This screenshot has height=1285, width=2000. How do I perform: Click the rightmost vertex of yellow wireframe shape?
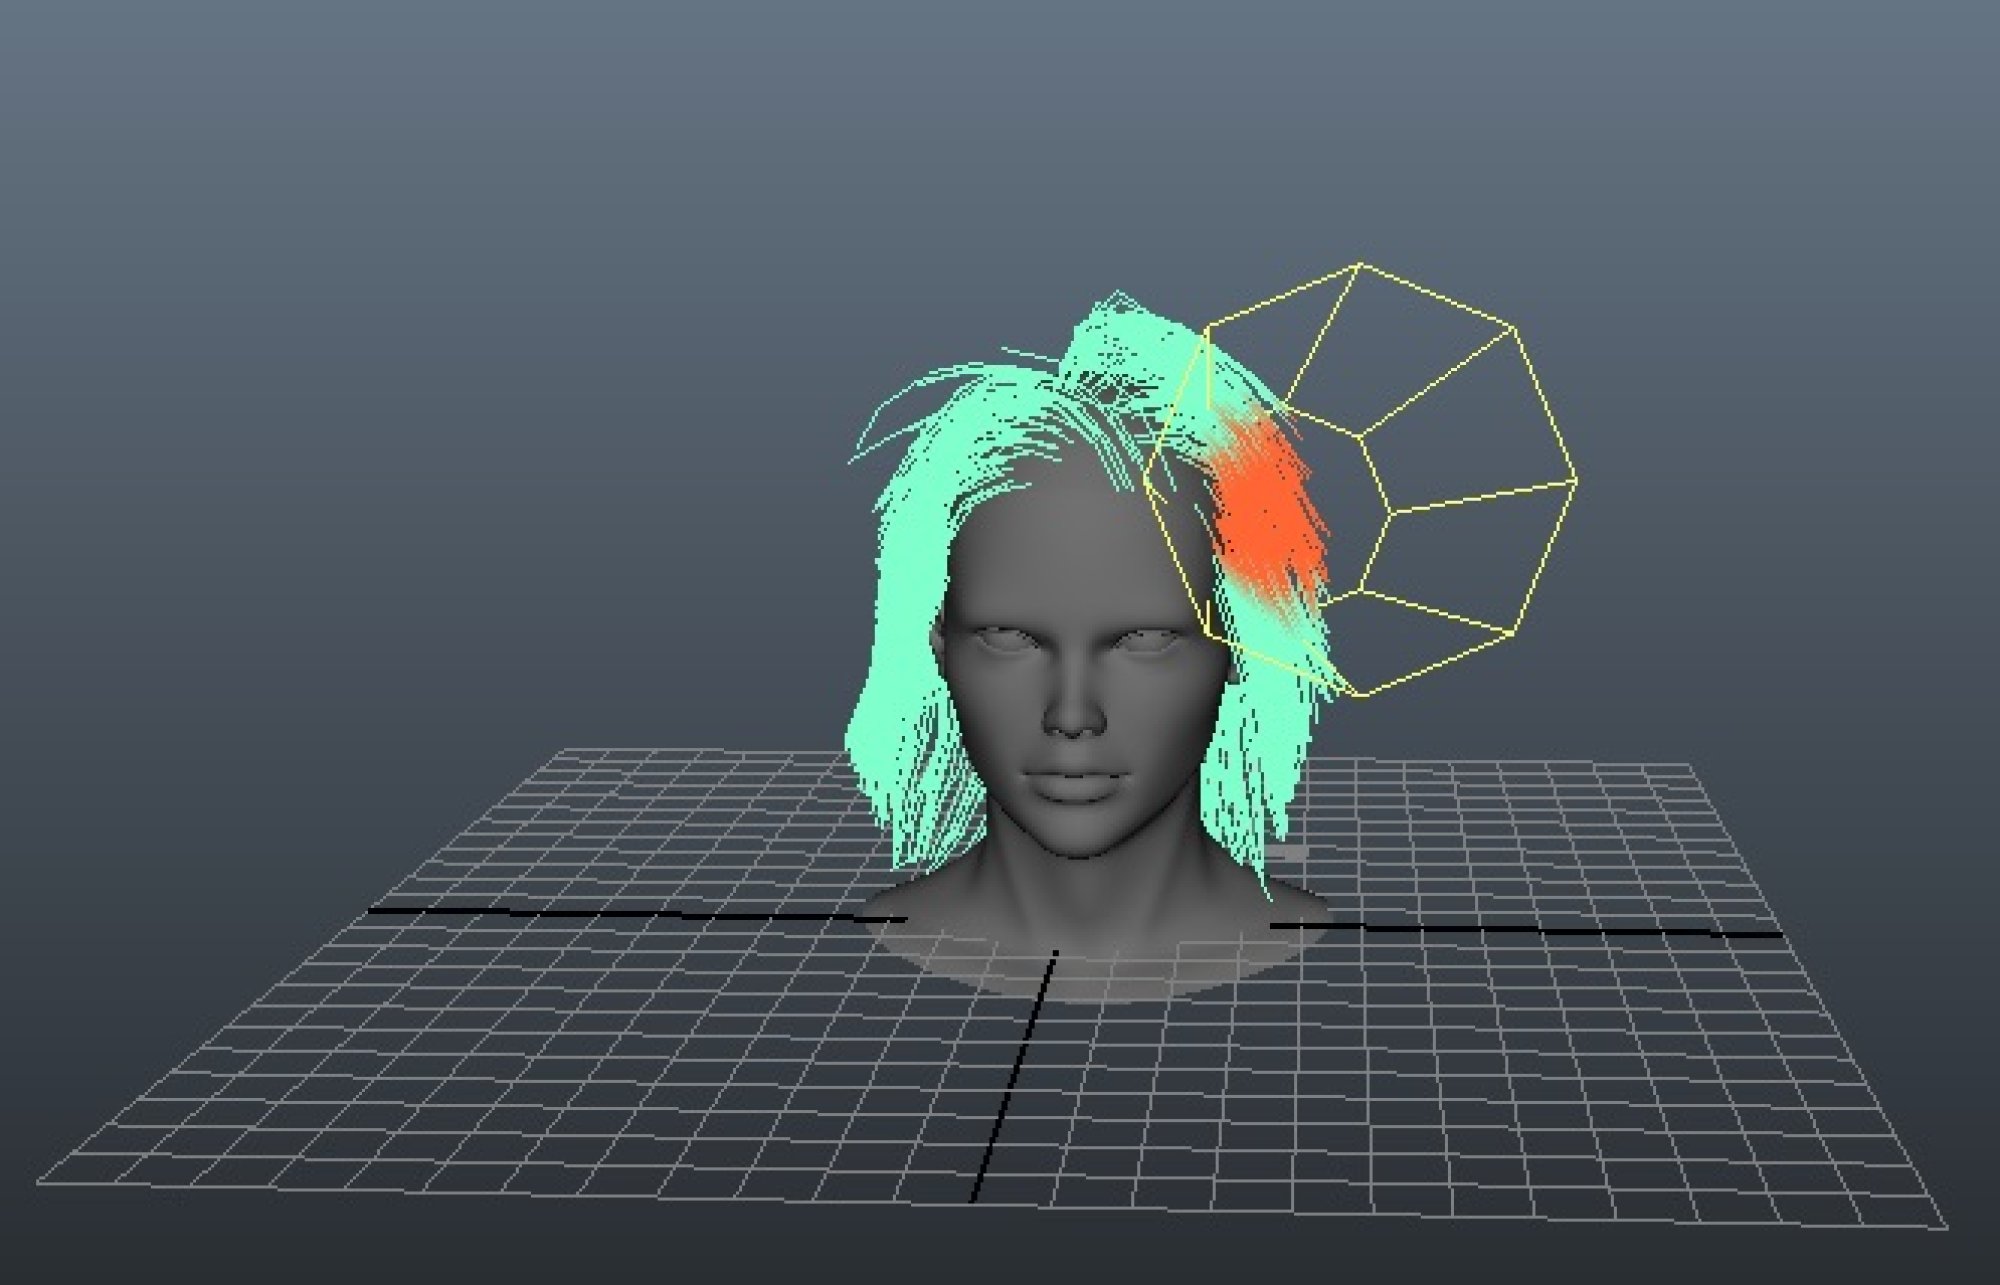pyautogui.click(x=1576, y=482)
